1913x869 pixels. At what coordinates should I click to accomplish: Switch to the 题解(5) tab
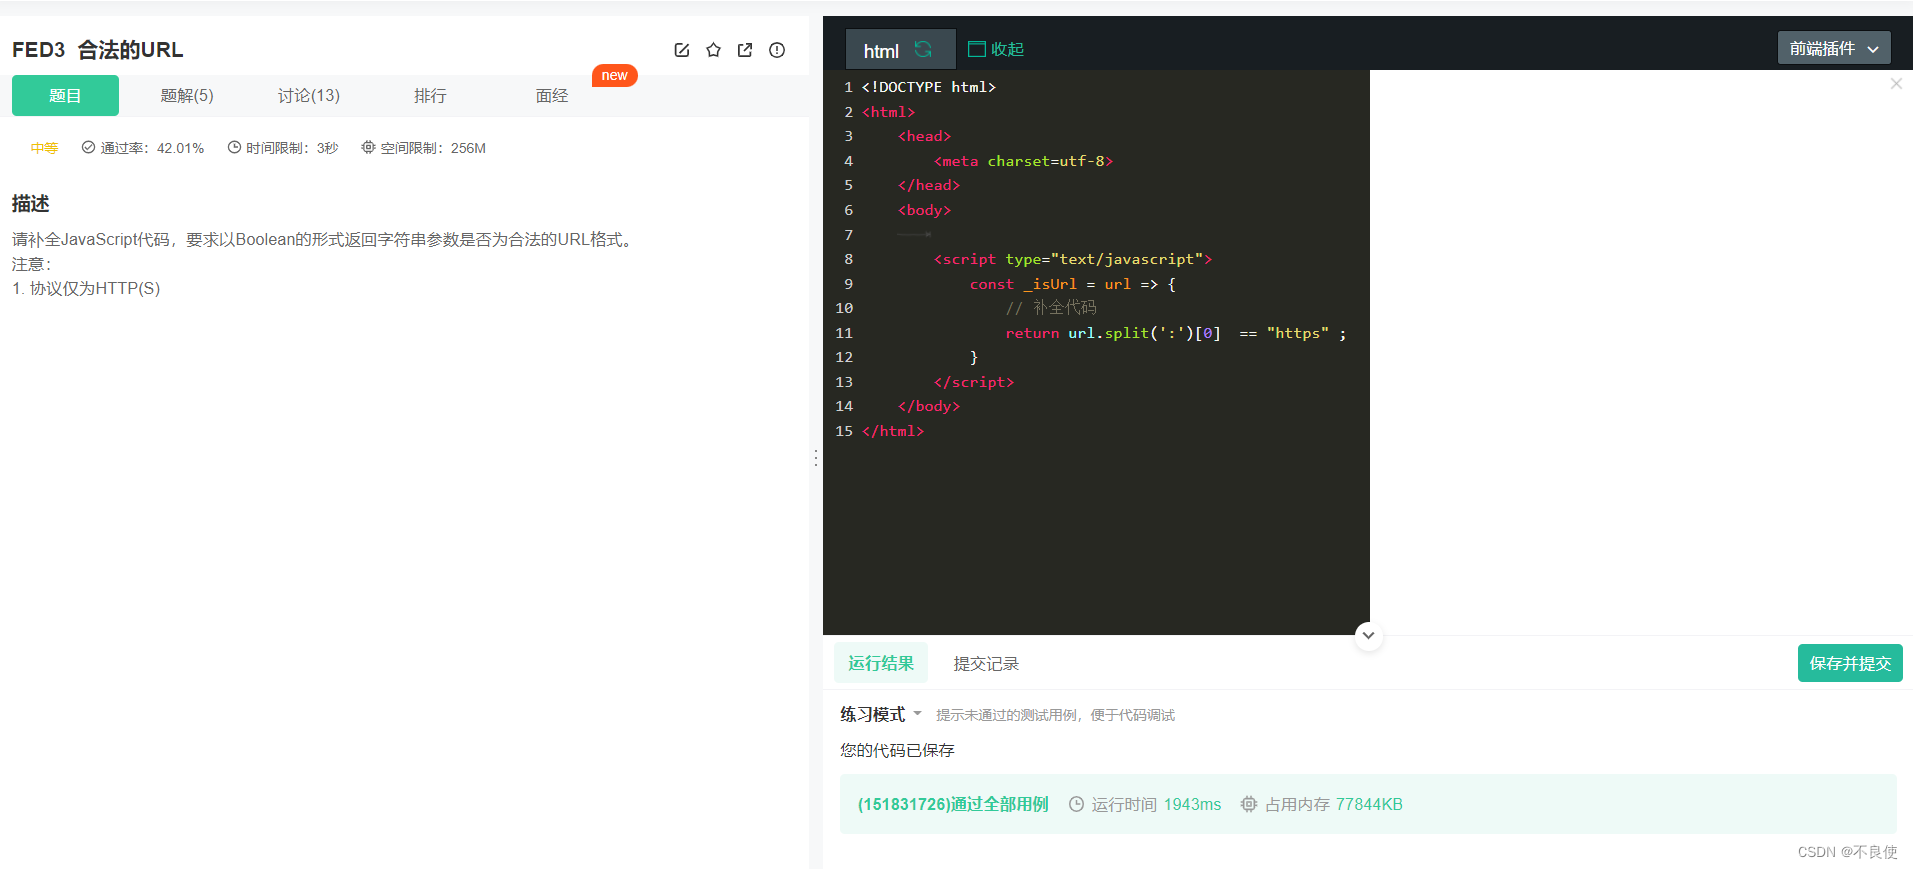pyautogui.click(x=187, y=96)
